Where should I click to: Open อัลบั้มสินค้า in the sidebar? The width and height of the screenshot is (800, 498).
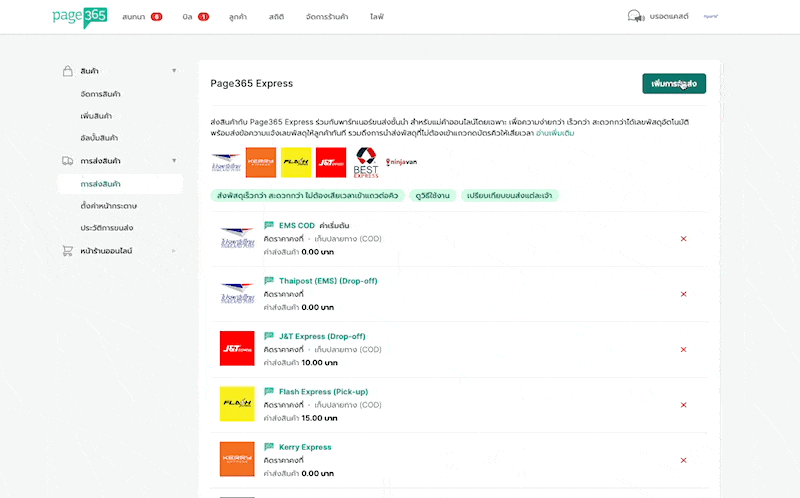[99, 138]
